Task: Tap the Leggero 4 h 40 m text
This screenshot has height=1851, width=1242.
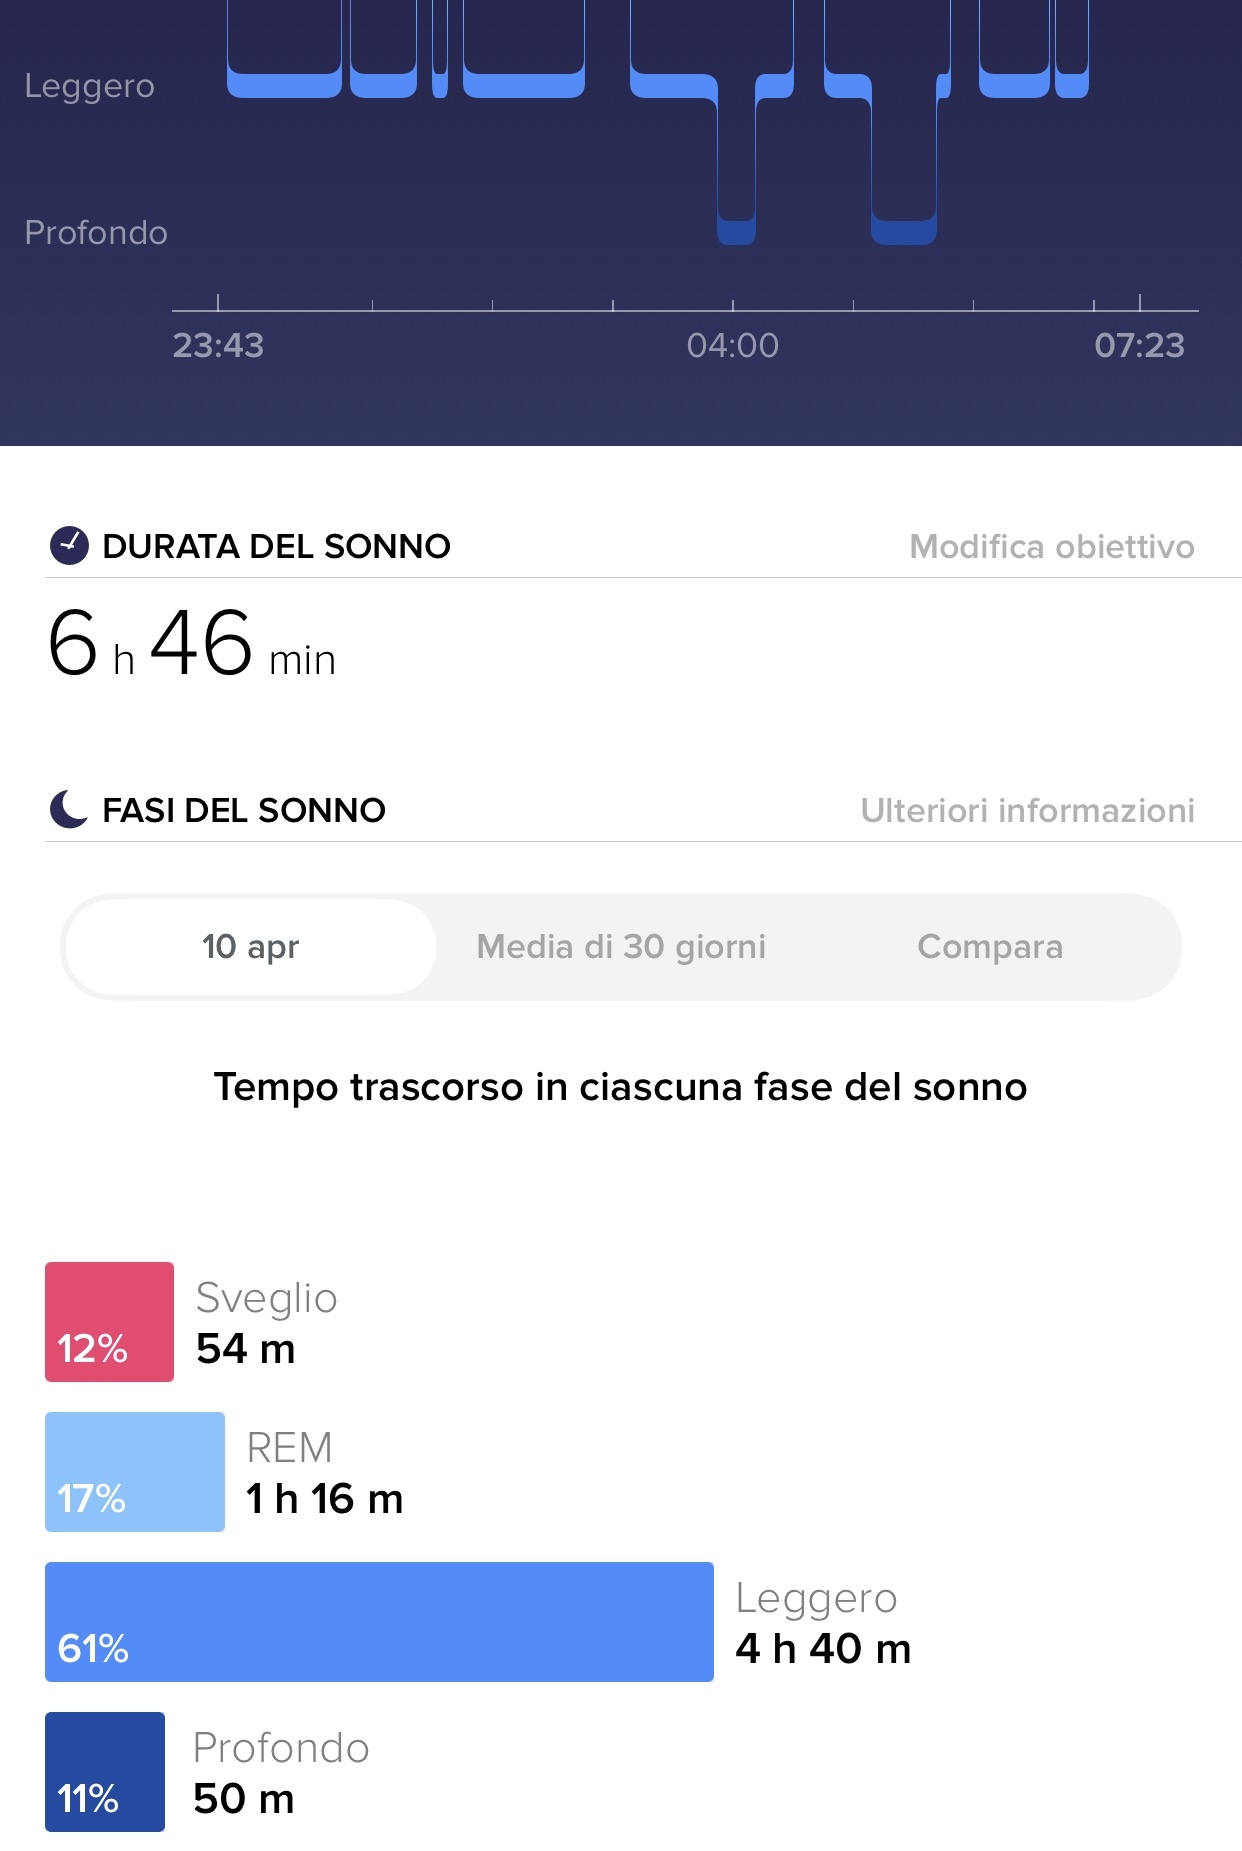Action: click(823, 1622)
